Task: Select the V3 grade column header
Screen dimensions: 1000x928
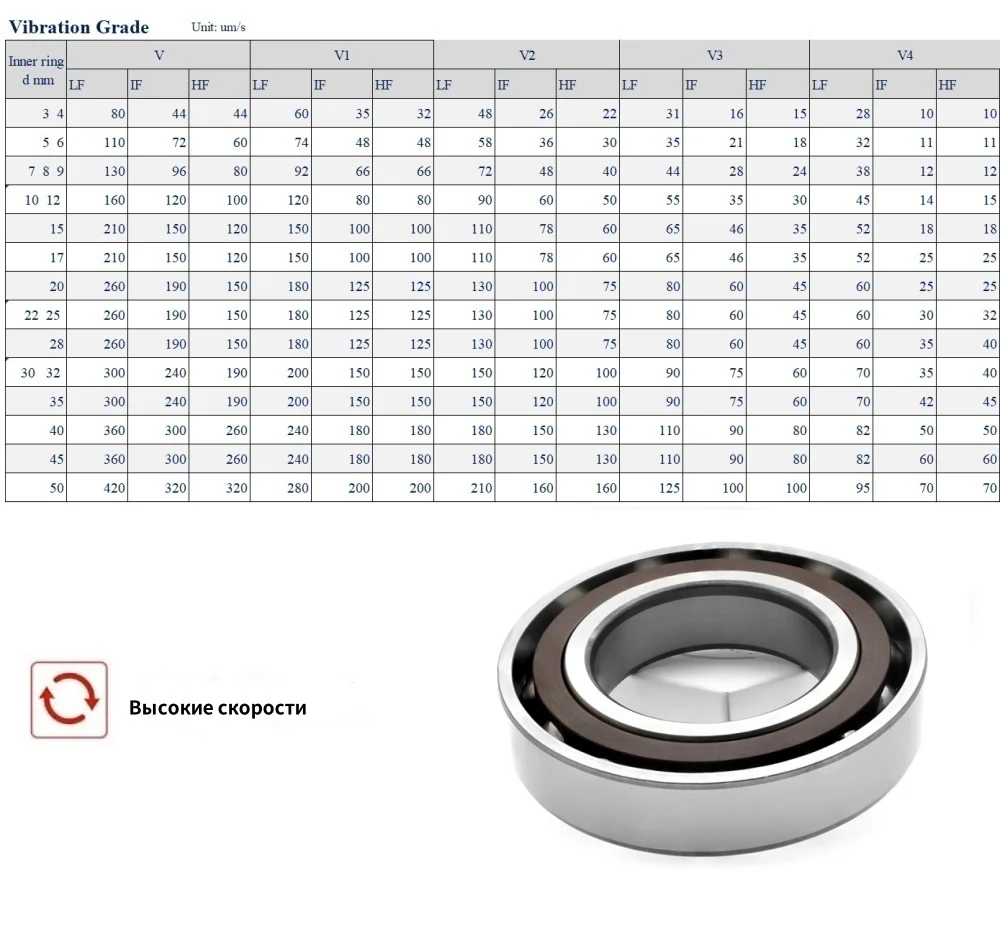Action: pyautogui.click(x=714, y=55)
